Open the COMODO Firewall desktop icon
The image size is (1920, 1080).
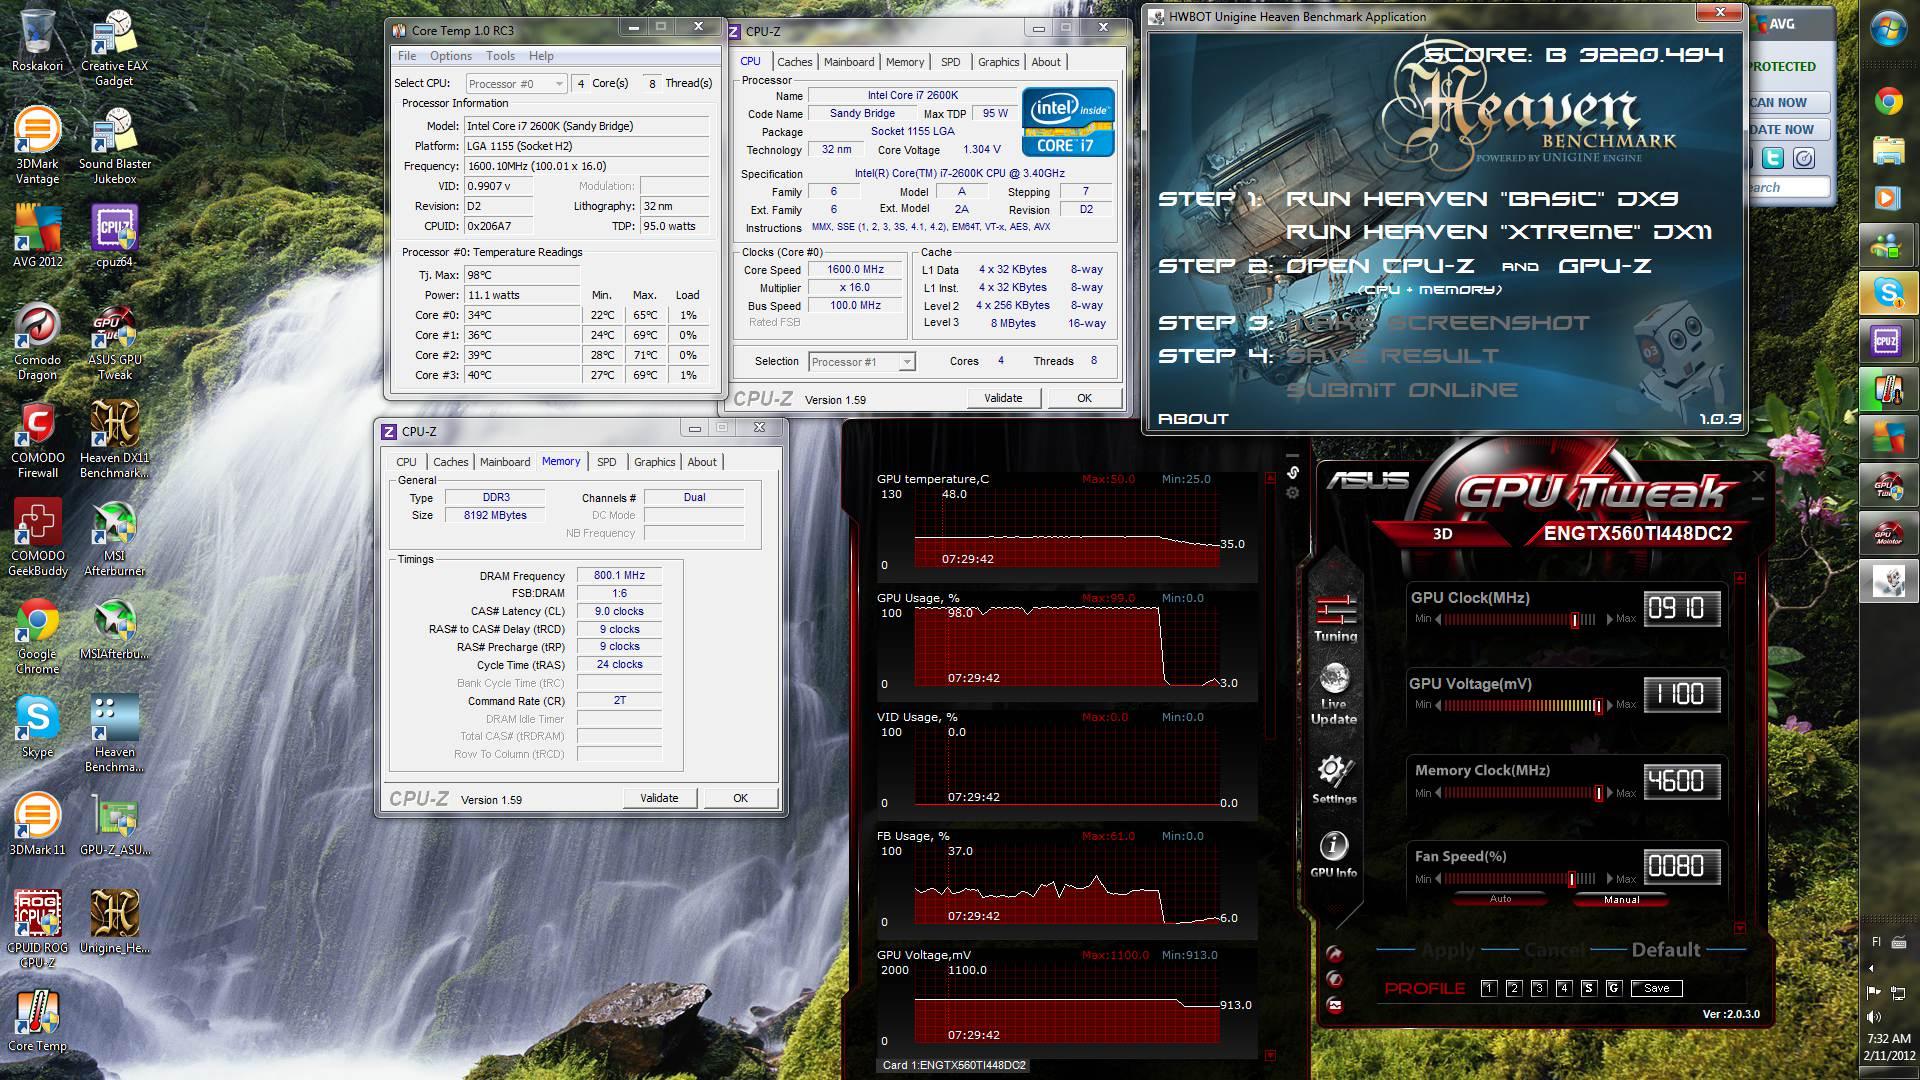click(x=37, y=440)
